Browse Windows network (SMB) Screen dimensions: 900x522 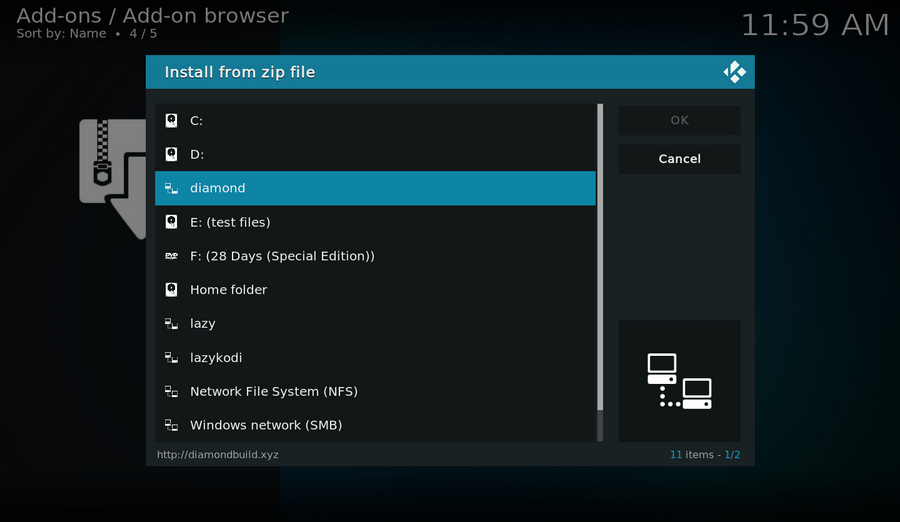pos(375,425)
